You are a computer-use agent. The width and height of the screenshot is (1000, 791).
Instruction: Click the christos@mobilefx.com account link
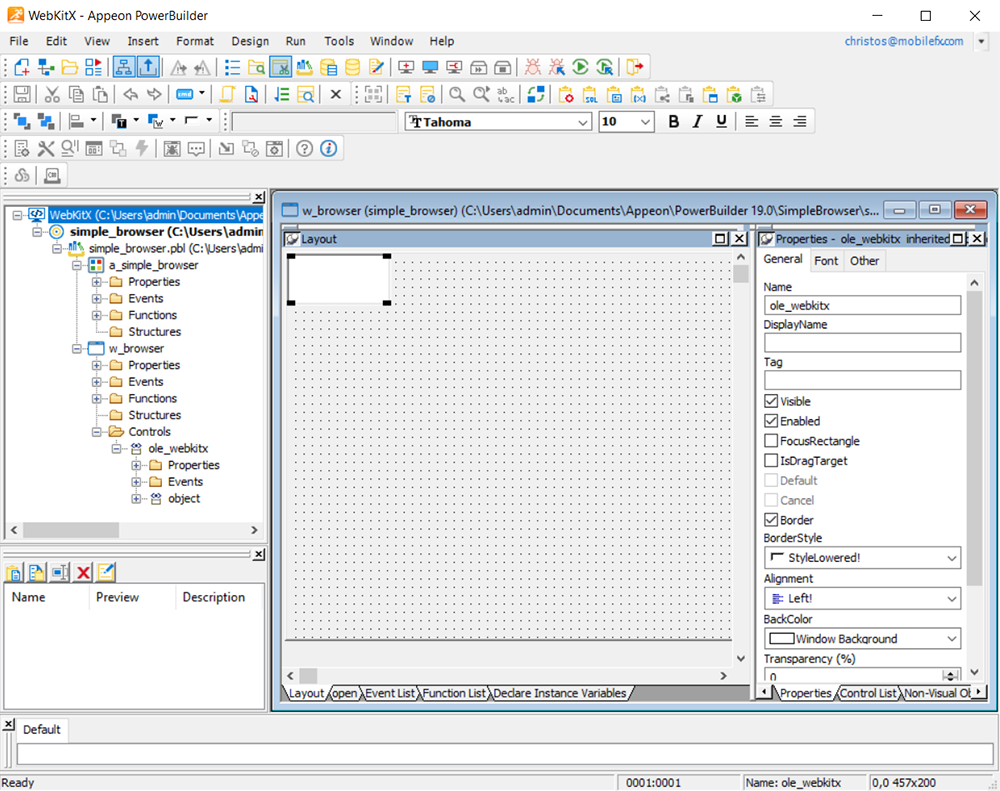(x=904, y=41)
